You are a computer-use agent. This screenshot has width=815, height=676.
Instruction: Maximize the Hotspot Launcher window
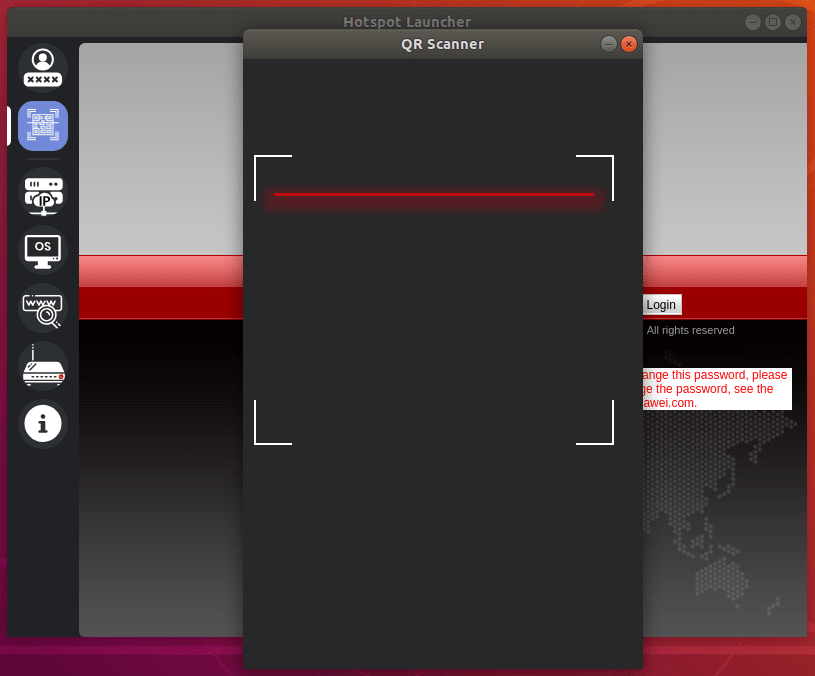coord(773,22)
